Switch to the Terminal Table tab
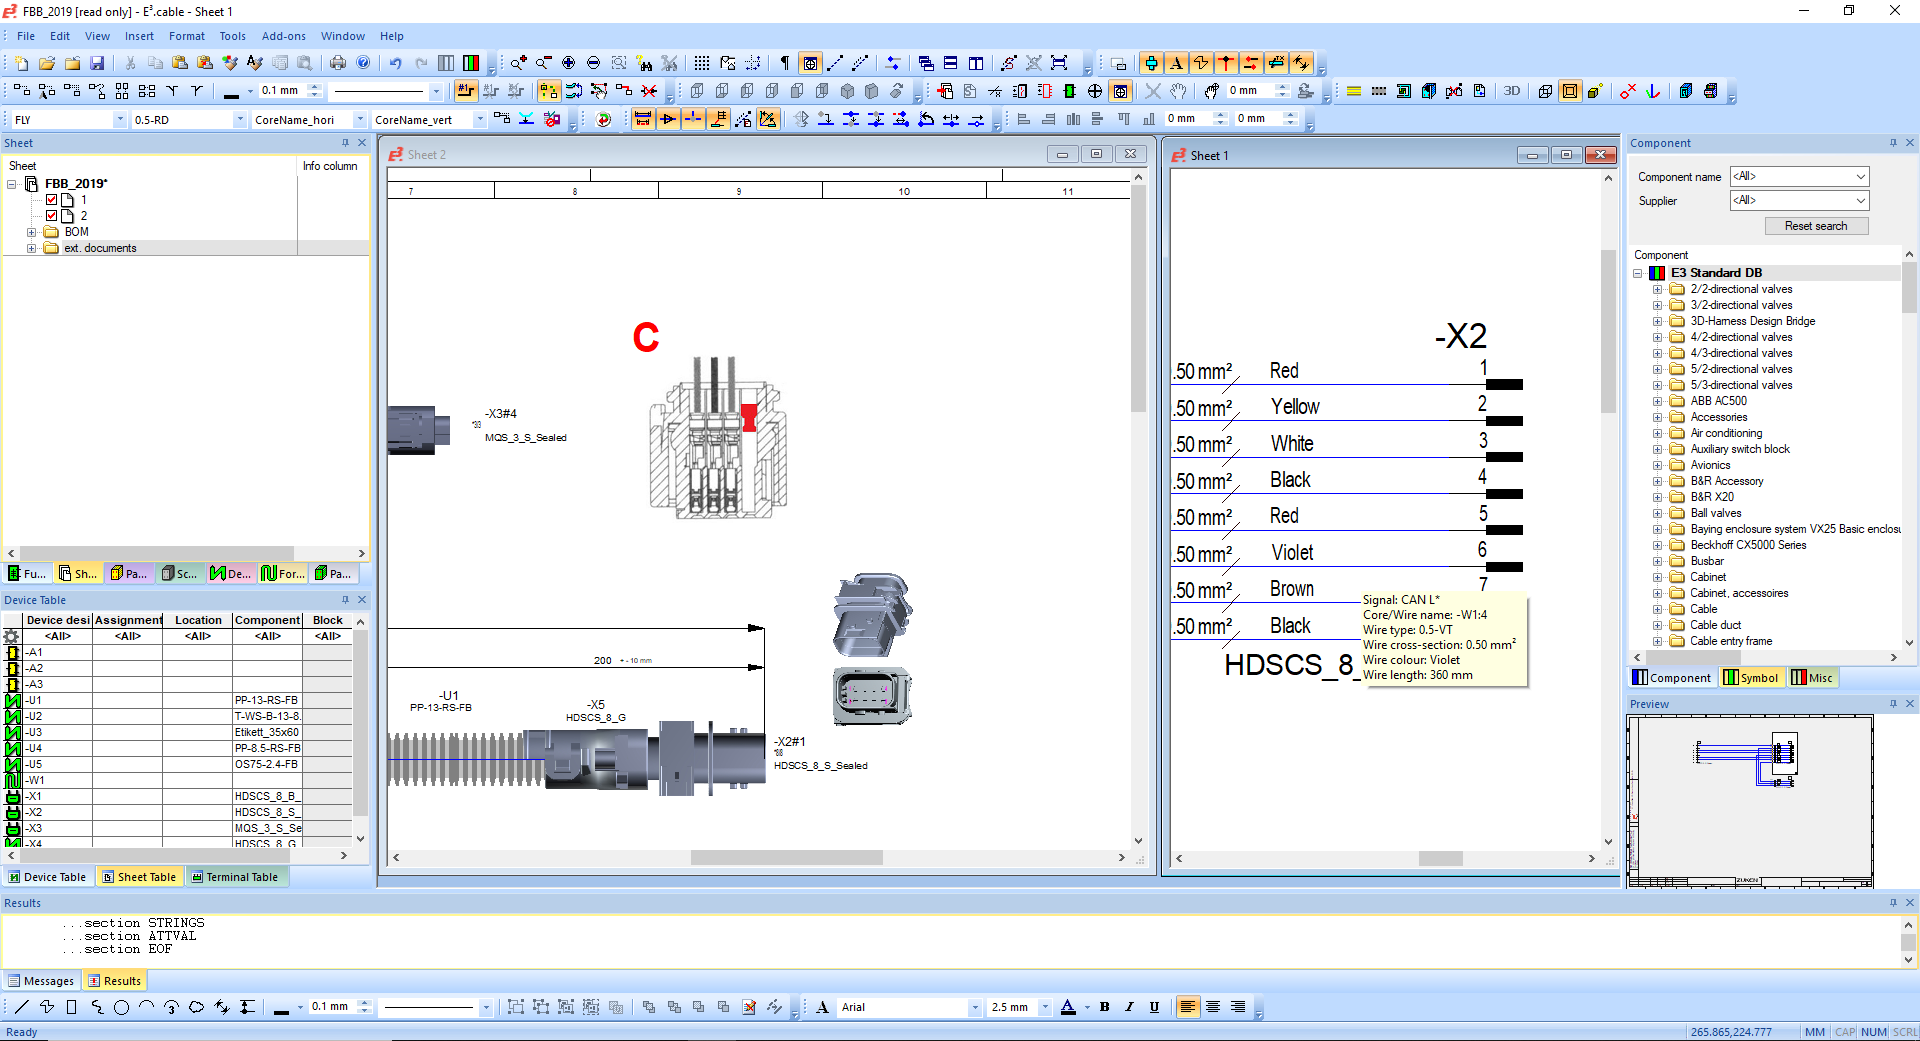The image size is (1920, 1041). point(235,877)
